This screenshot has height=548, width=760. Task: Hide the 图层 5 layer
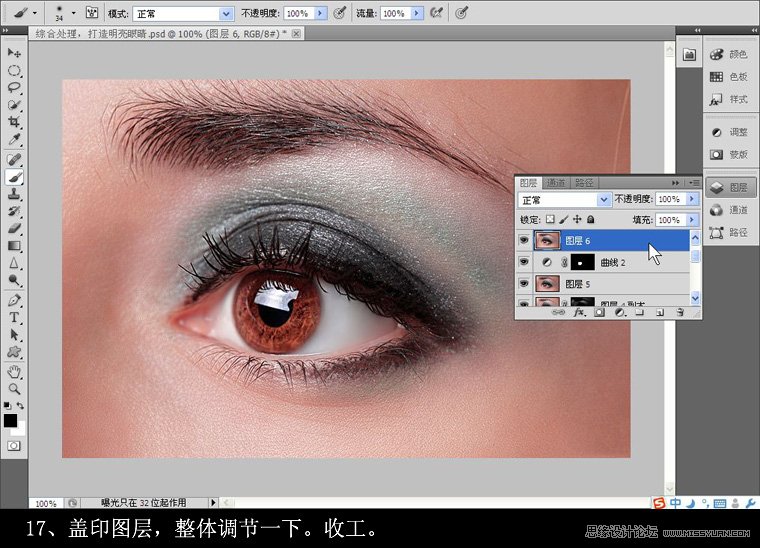click(x=524, y=284)
